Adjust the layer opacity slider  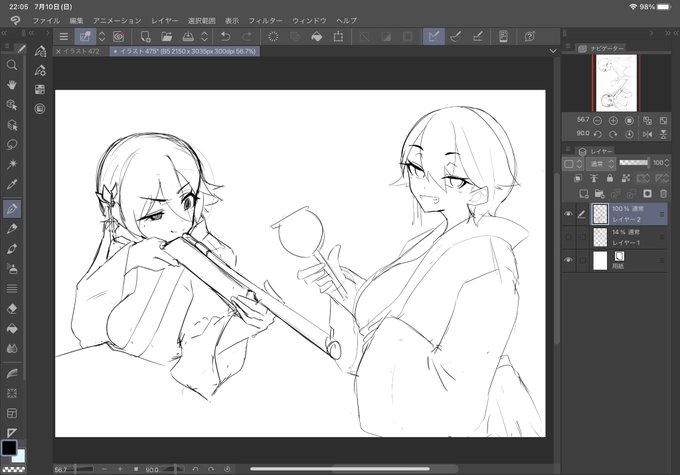(634, 163)
